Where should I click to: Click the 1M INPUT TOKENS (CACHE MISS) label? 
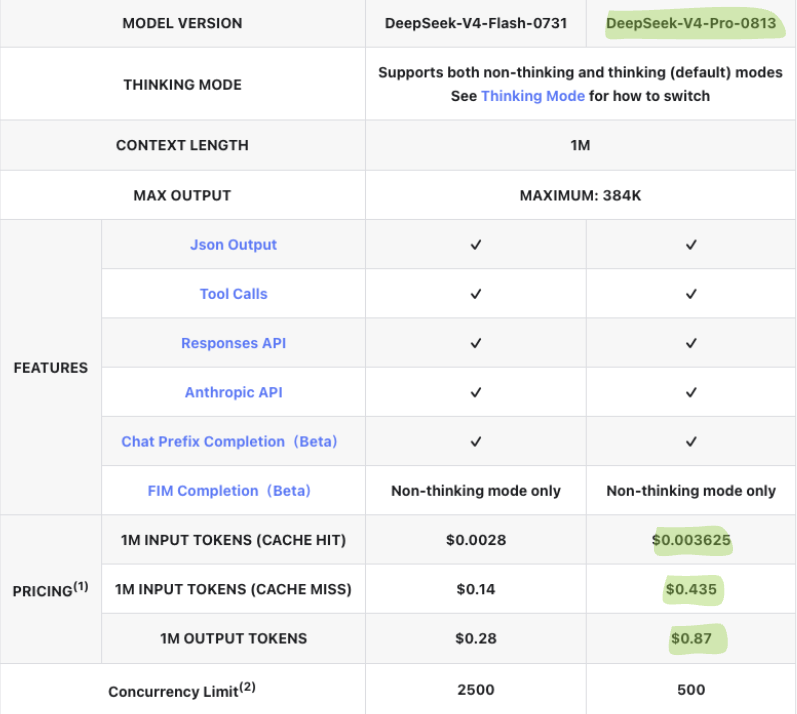tap(233, 589)
